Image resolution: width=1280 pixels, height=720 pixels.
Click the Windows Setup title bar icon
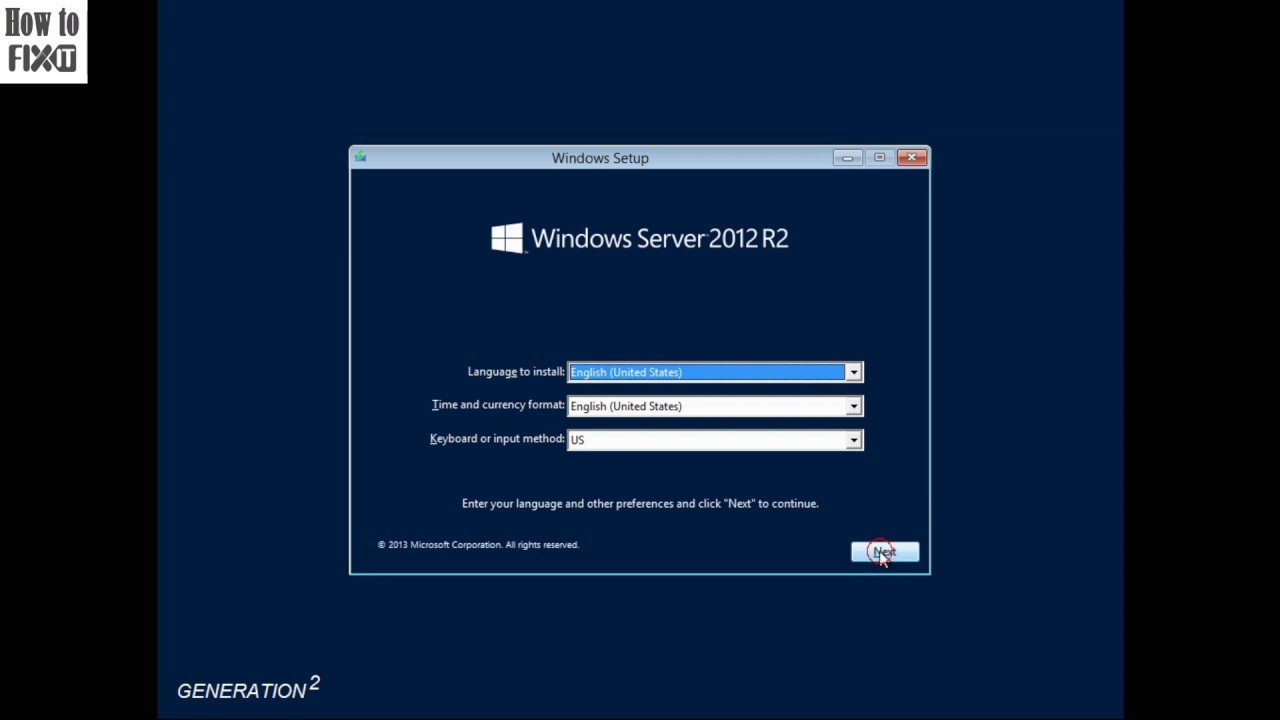(361, 157)
